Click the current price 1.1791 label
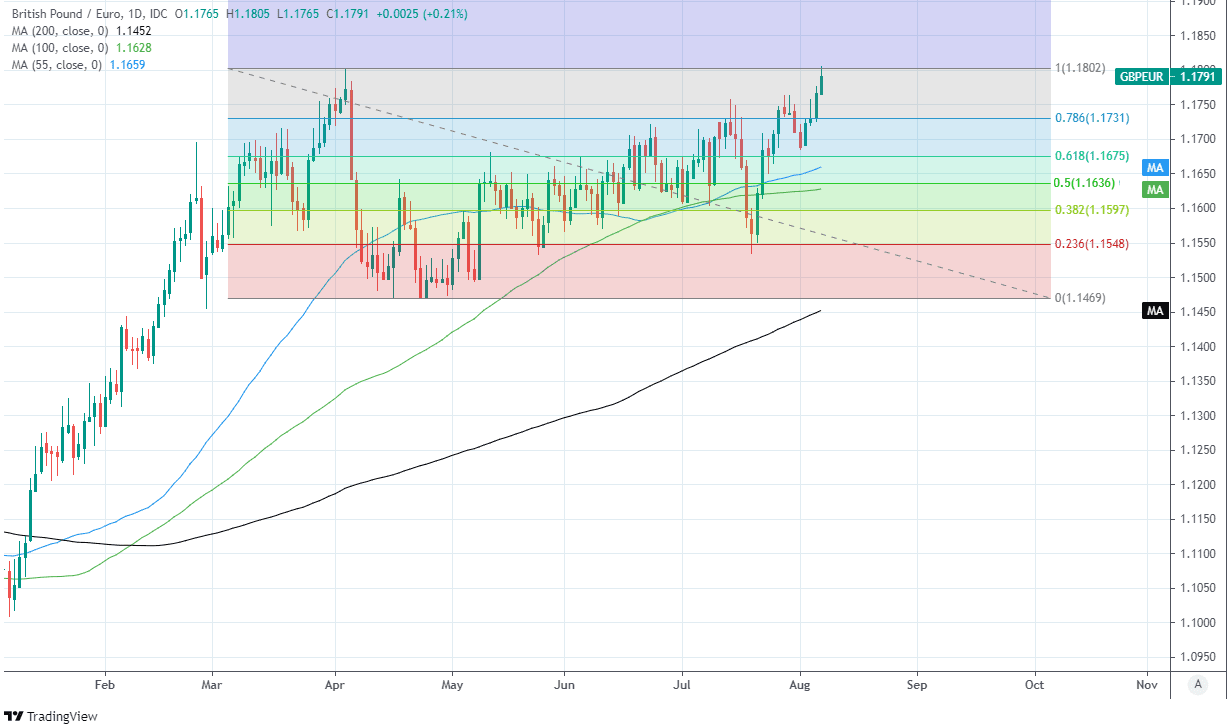Screen dimensions: 1227x726 1197,76
